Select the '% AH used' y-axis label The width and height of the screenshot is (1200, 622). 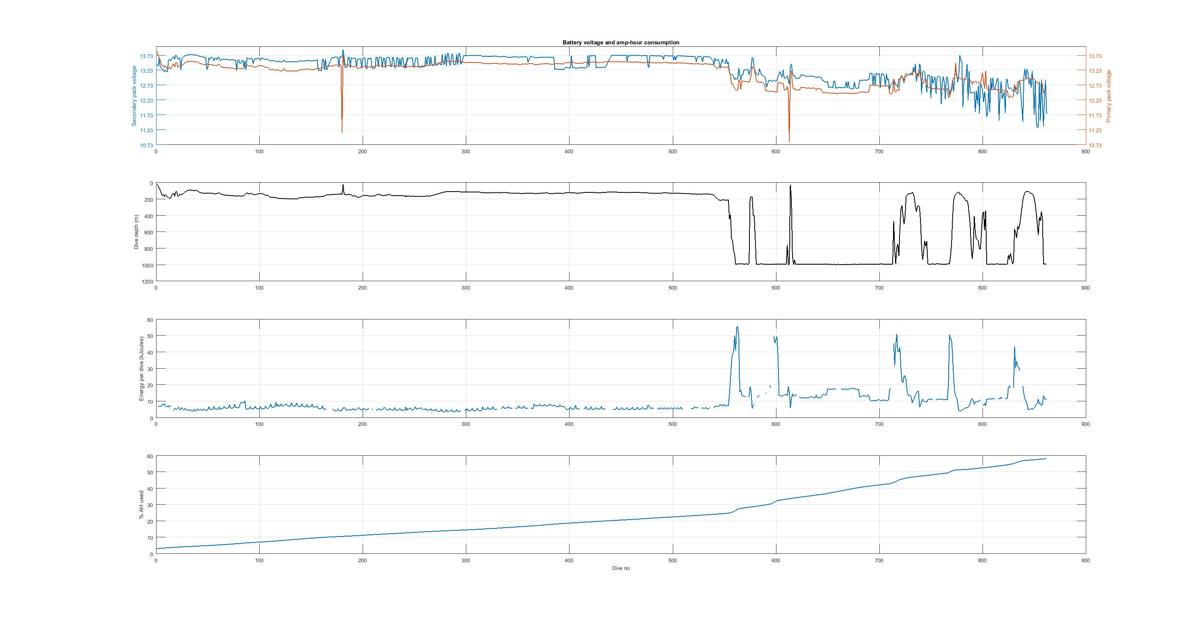click(x=142, y=504)
